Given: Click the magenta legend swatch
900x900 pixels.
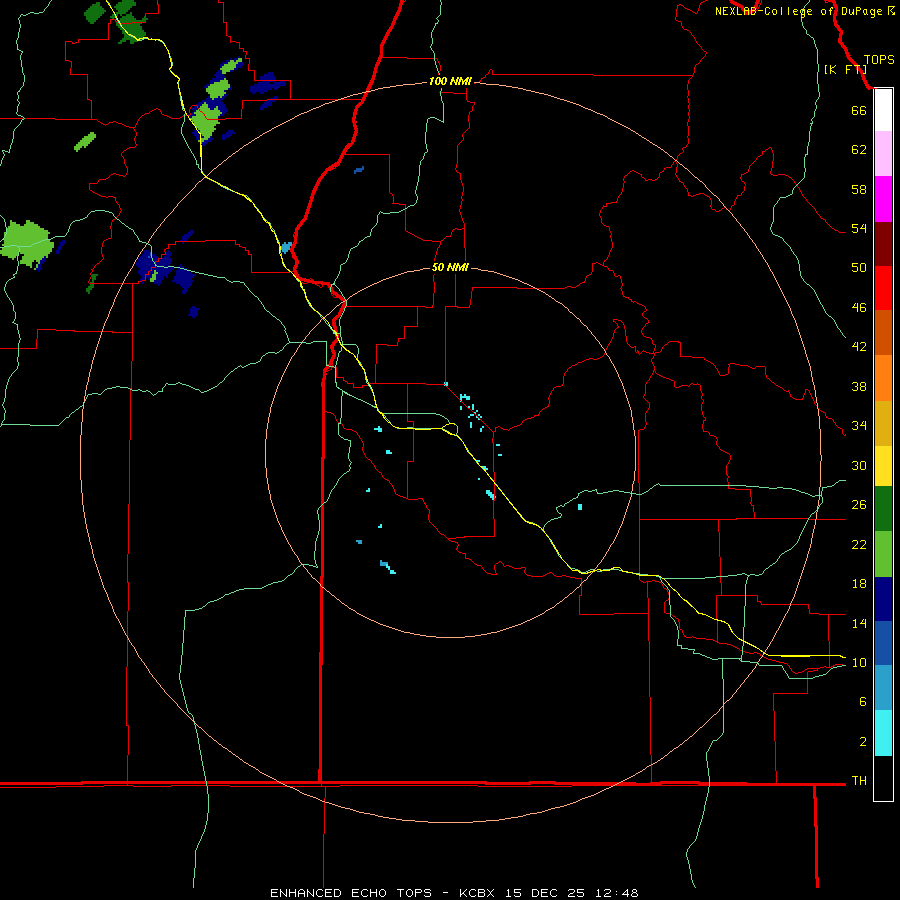Looking at the screenshot, I should click(883, 199).
